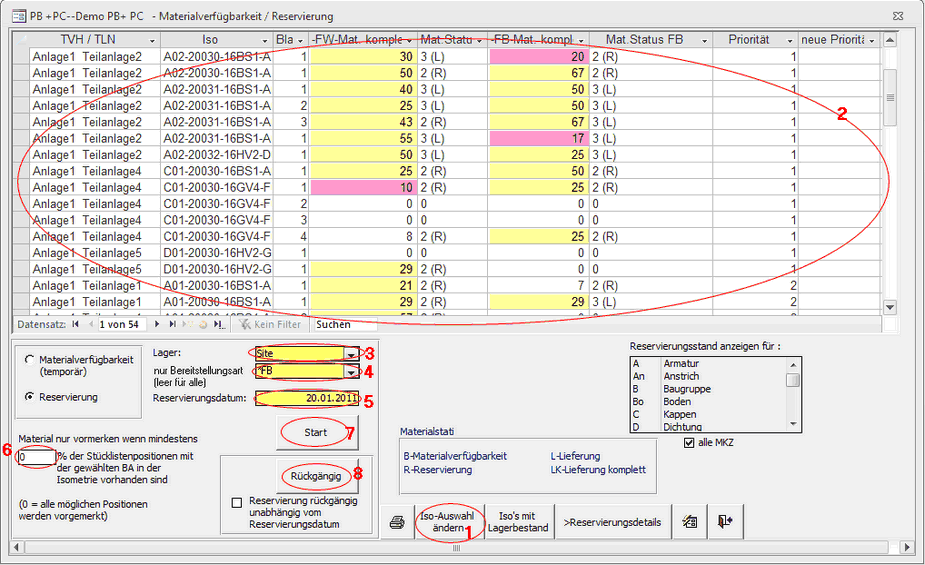Uncheck the alle MKZ checkbox
Viewport: 925px width, 565px height.
(x=688, y=443)
